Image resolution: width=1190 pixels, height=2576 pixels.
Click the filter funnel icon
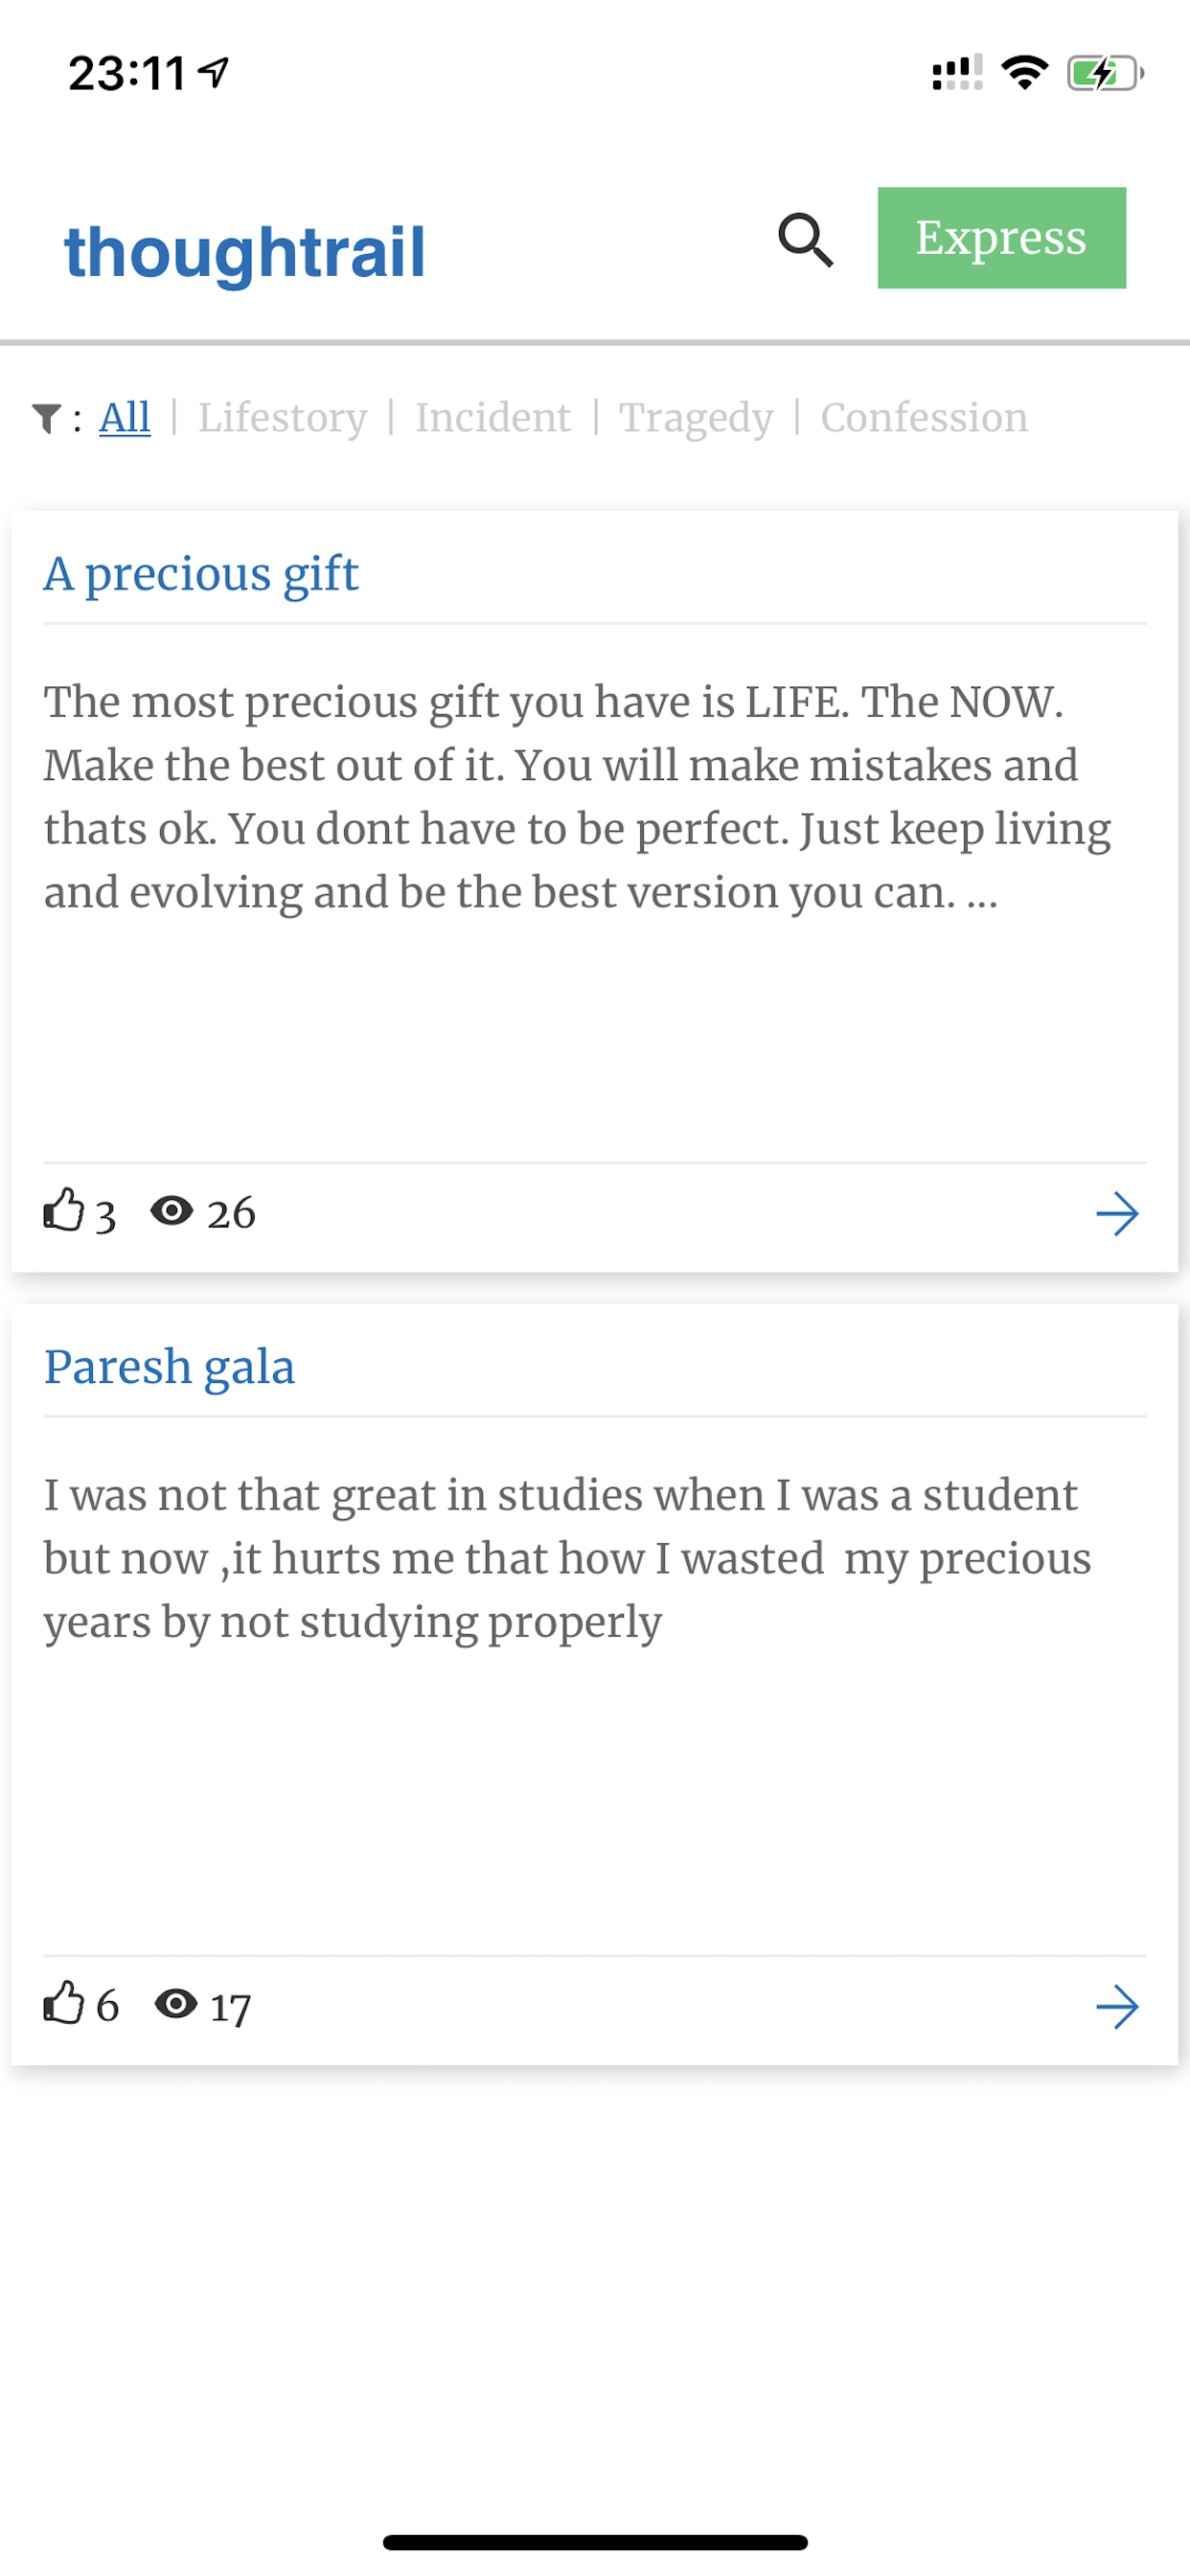pos(46,418)
